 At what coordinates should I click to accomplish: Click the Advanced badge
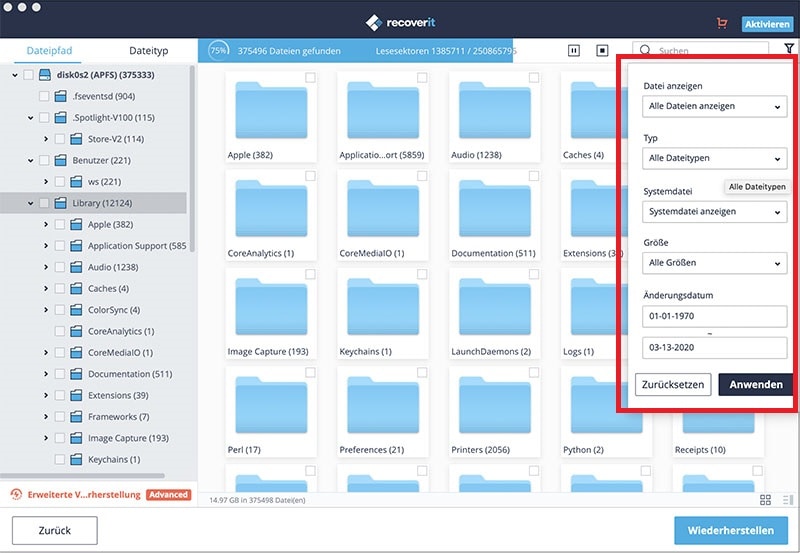click(x=168, y=494)
